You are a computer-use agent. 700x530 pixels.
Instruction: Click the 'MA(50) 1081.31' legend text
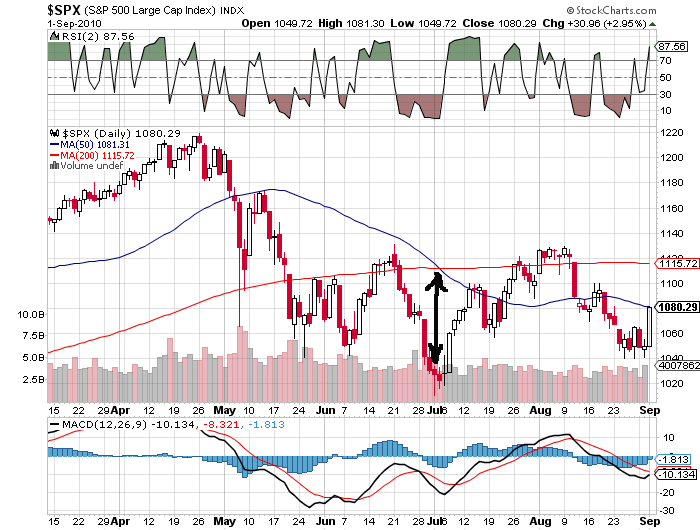coord(95,145)
